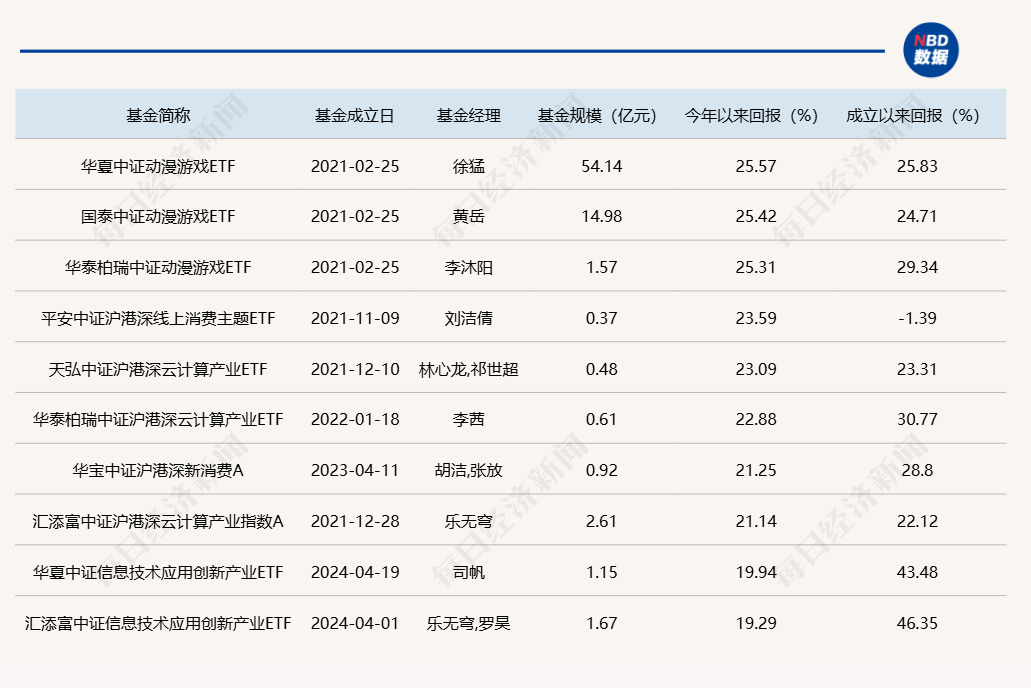The height and width of the screenshot is (688, 1031).
Task: Select fund size value 14.98
Action: pos(602,216)
